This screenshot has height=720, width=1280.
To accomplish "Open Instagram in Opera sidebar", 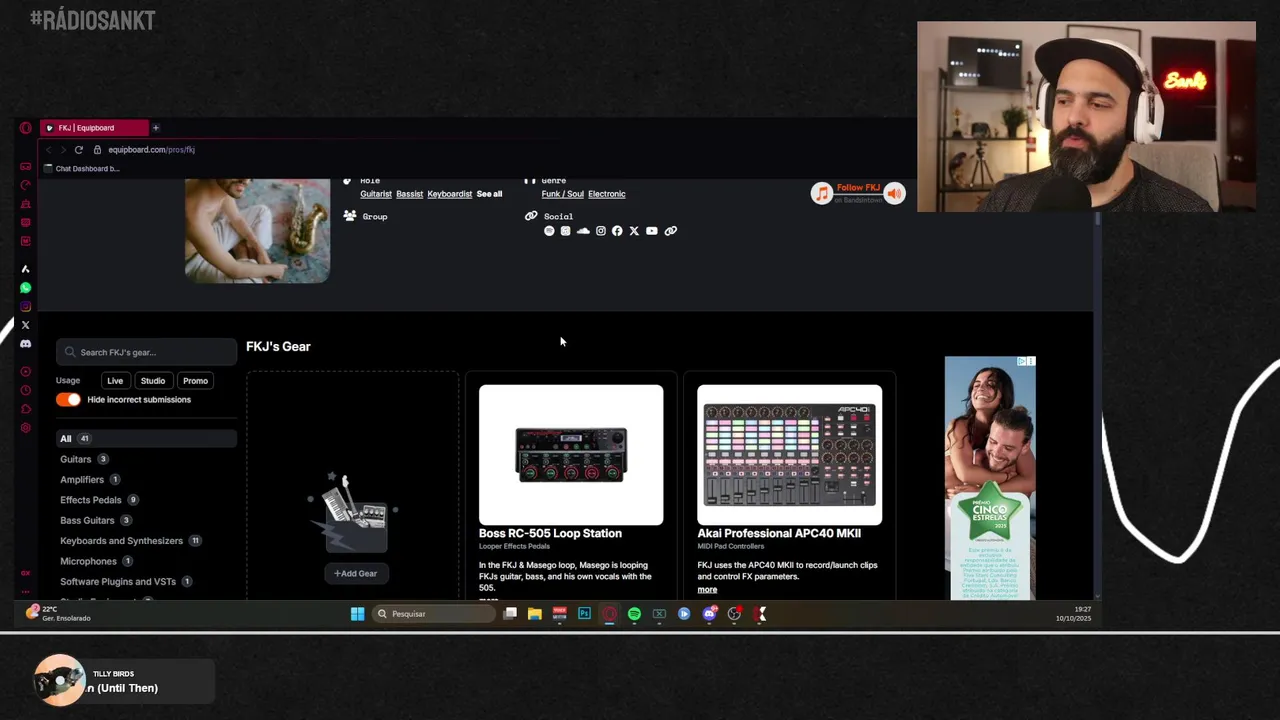I will pyautogui.click(x=25, y=307).
